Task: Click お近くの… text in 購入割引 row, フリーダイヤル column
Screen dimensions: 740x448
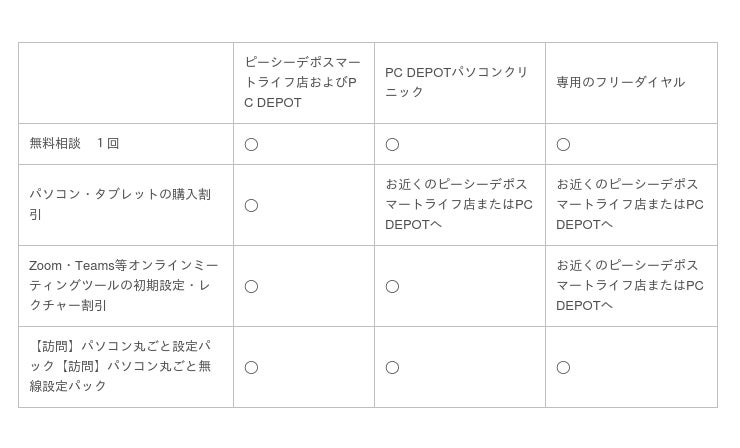Action: [x=629, y=204]
